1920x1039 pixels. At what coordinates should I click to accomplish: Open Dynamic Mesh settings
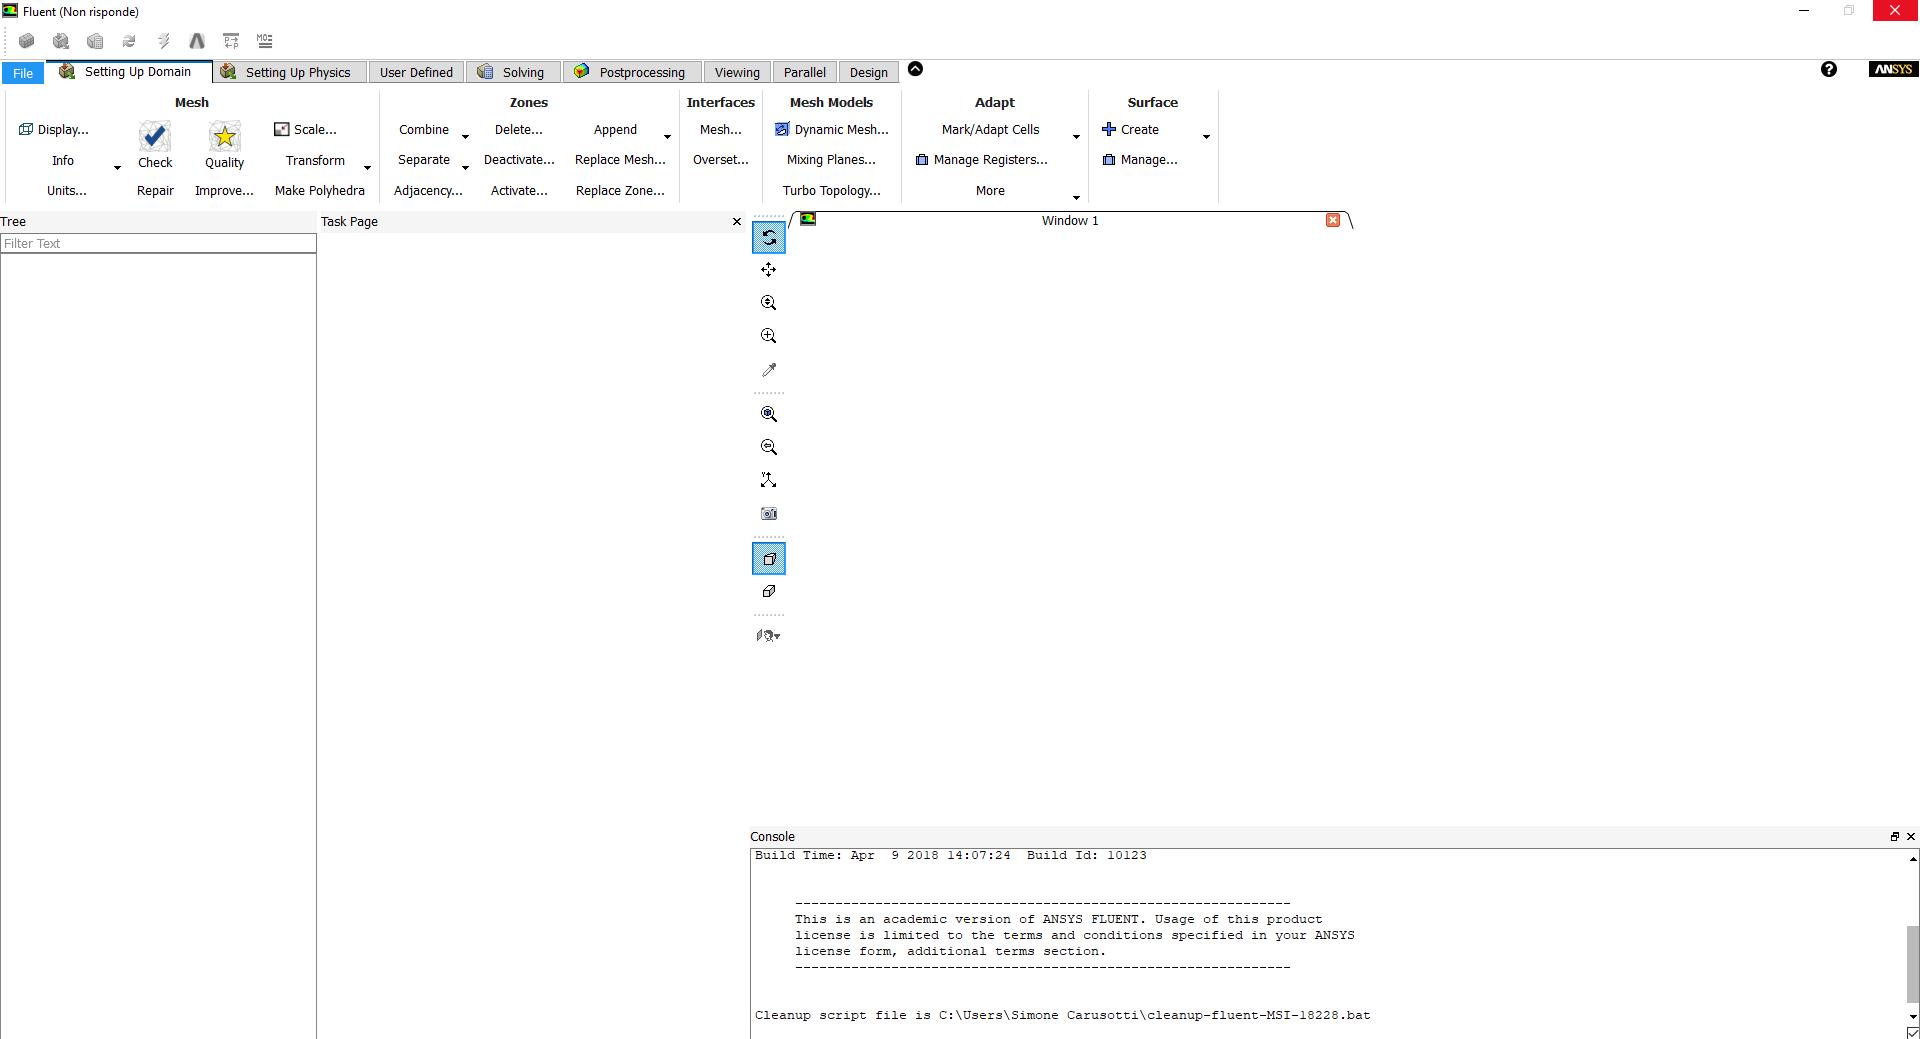[x=832, y=130]
